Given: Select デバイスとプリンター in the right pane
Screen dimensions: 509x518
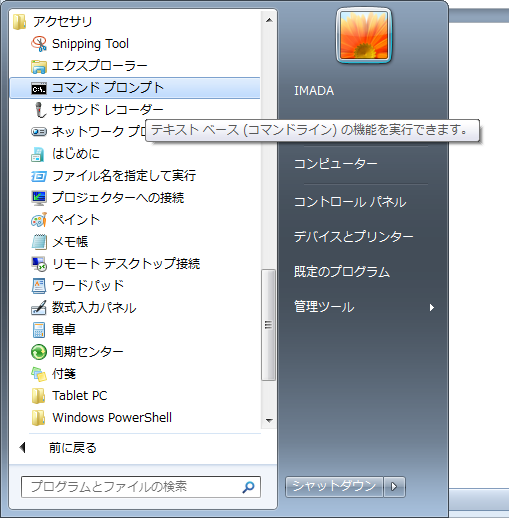Looking at the screenshot, I should pyautogui.click(x=353, y=237).
